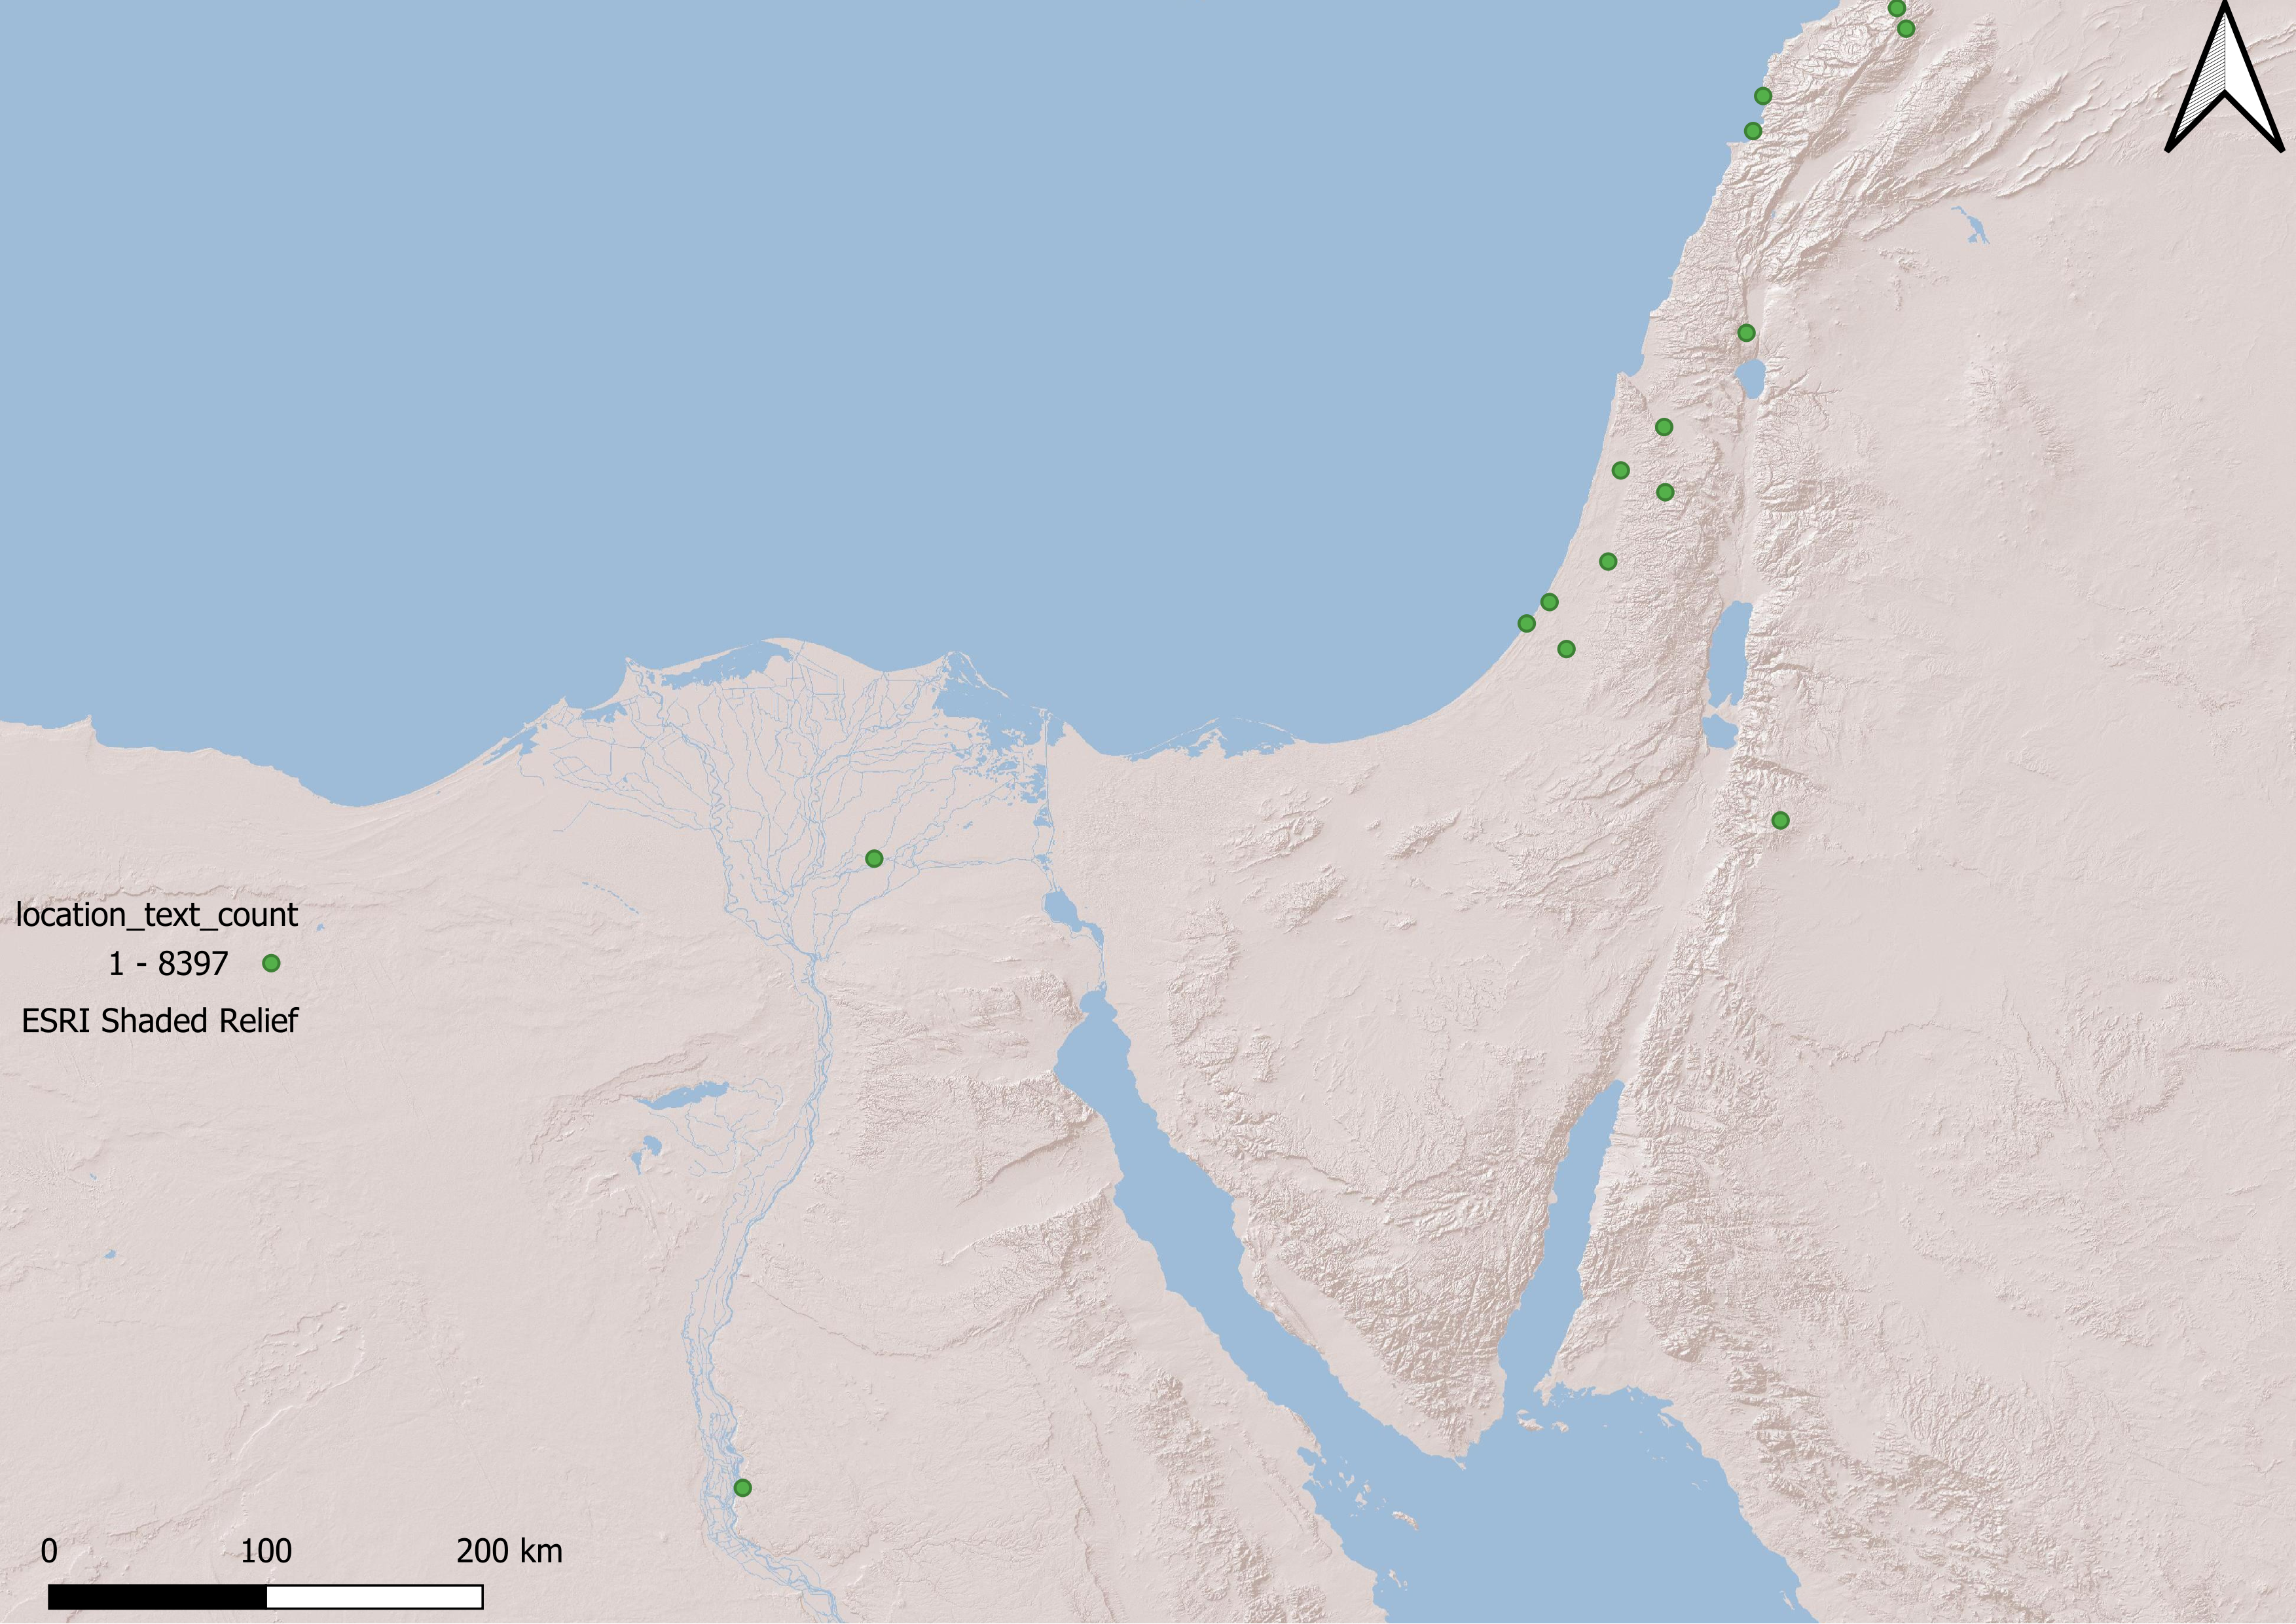Click the ESRI Shaded Relief legend label
This screenshot has height=1624, width=2296.
click(160, 1021)
